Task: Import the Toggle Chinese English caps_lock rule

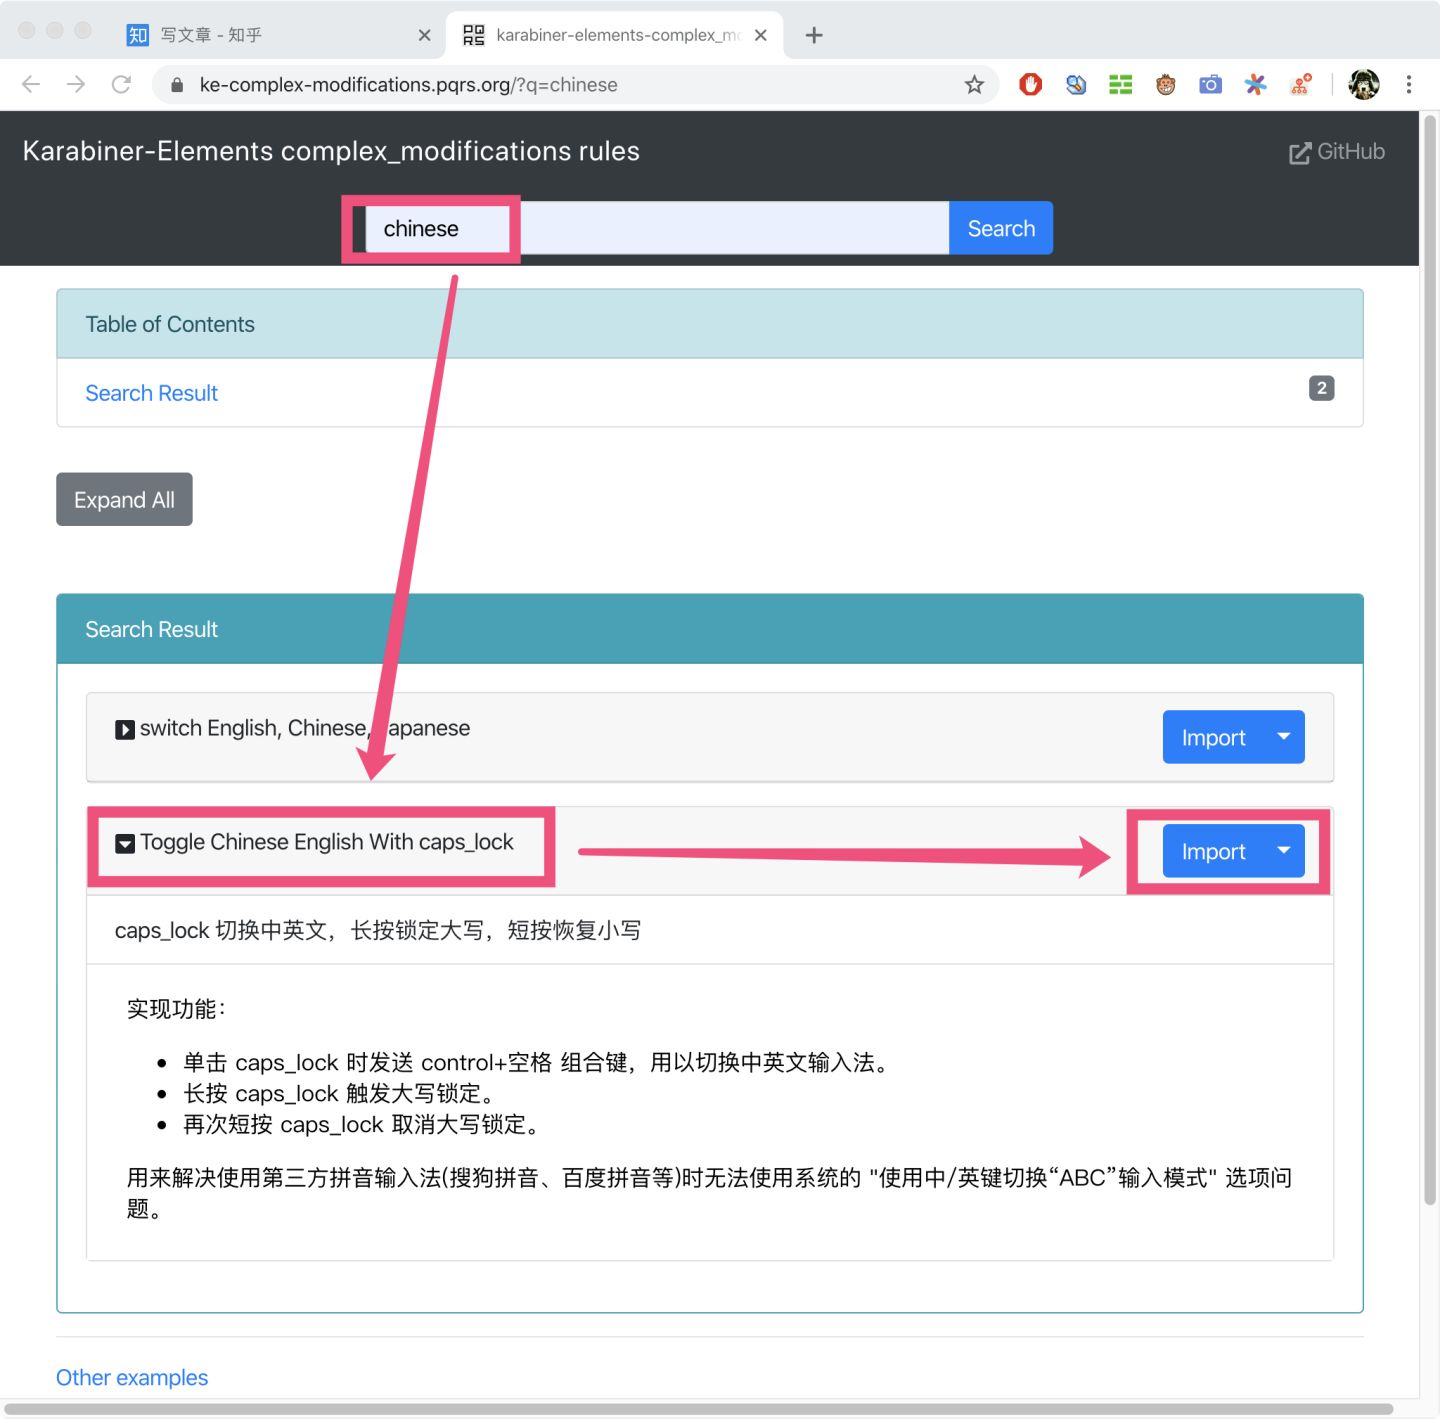Action: point(1213,851)
